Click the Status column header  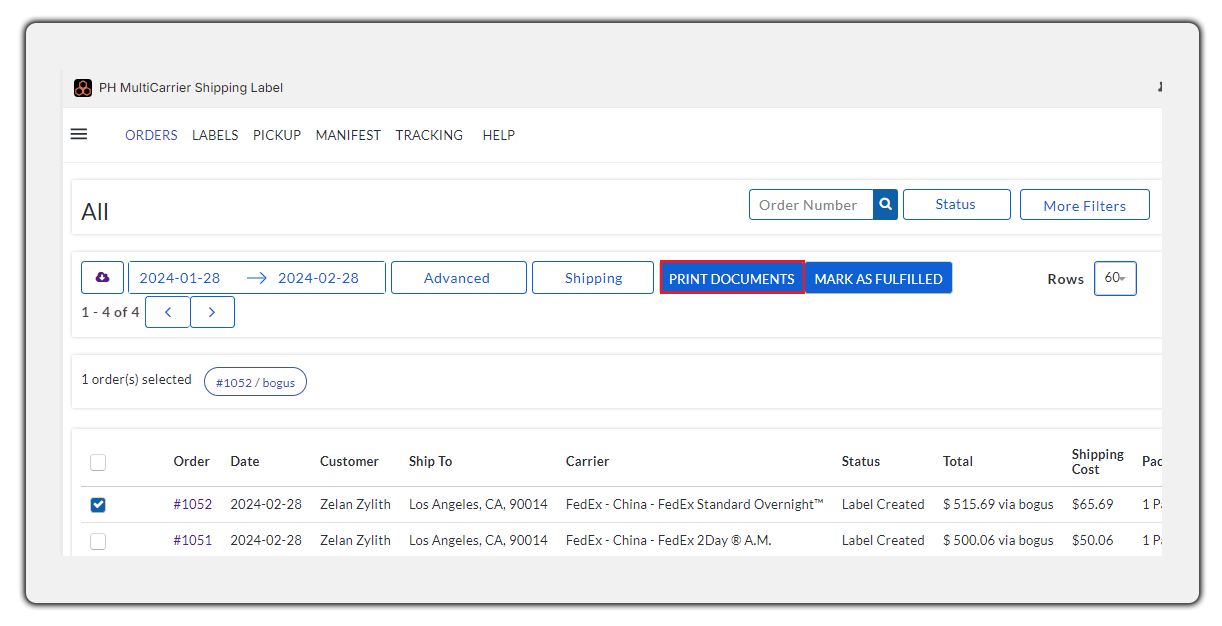861,461
